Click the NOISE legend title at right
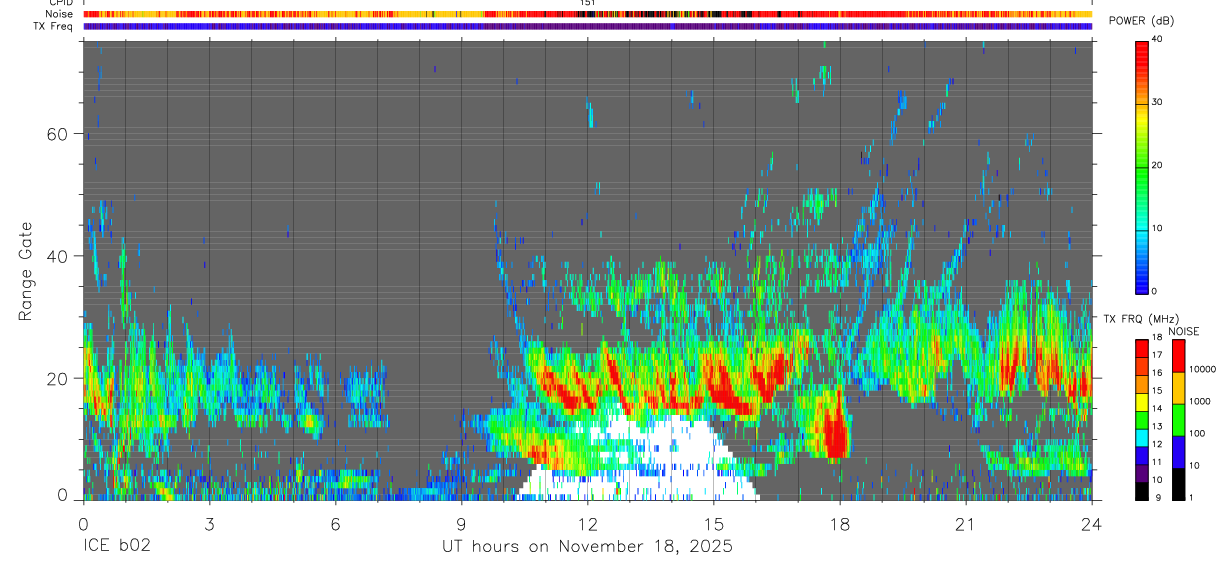Image resolution: width=1228 pixels, height=567 pixels. pyautogui.click(x=1183, y=331)
